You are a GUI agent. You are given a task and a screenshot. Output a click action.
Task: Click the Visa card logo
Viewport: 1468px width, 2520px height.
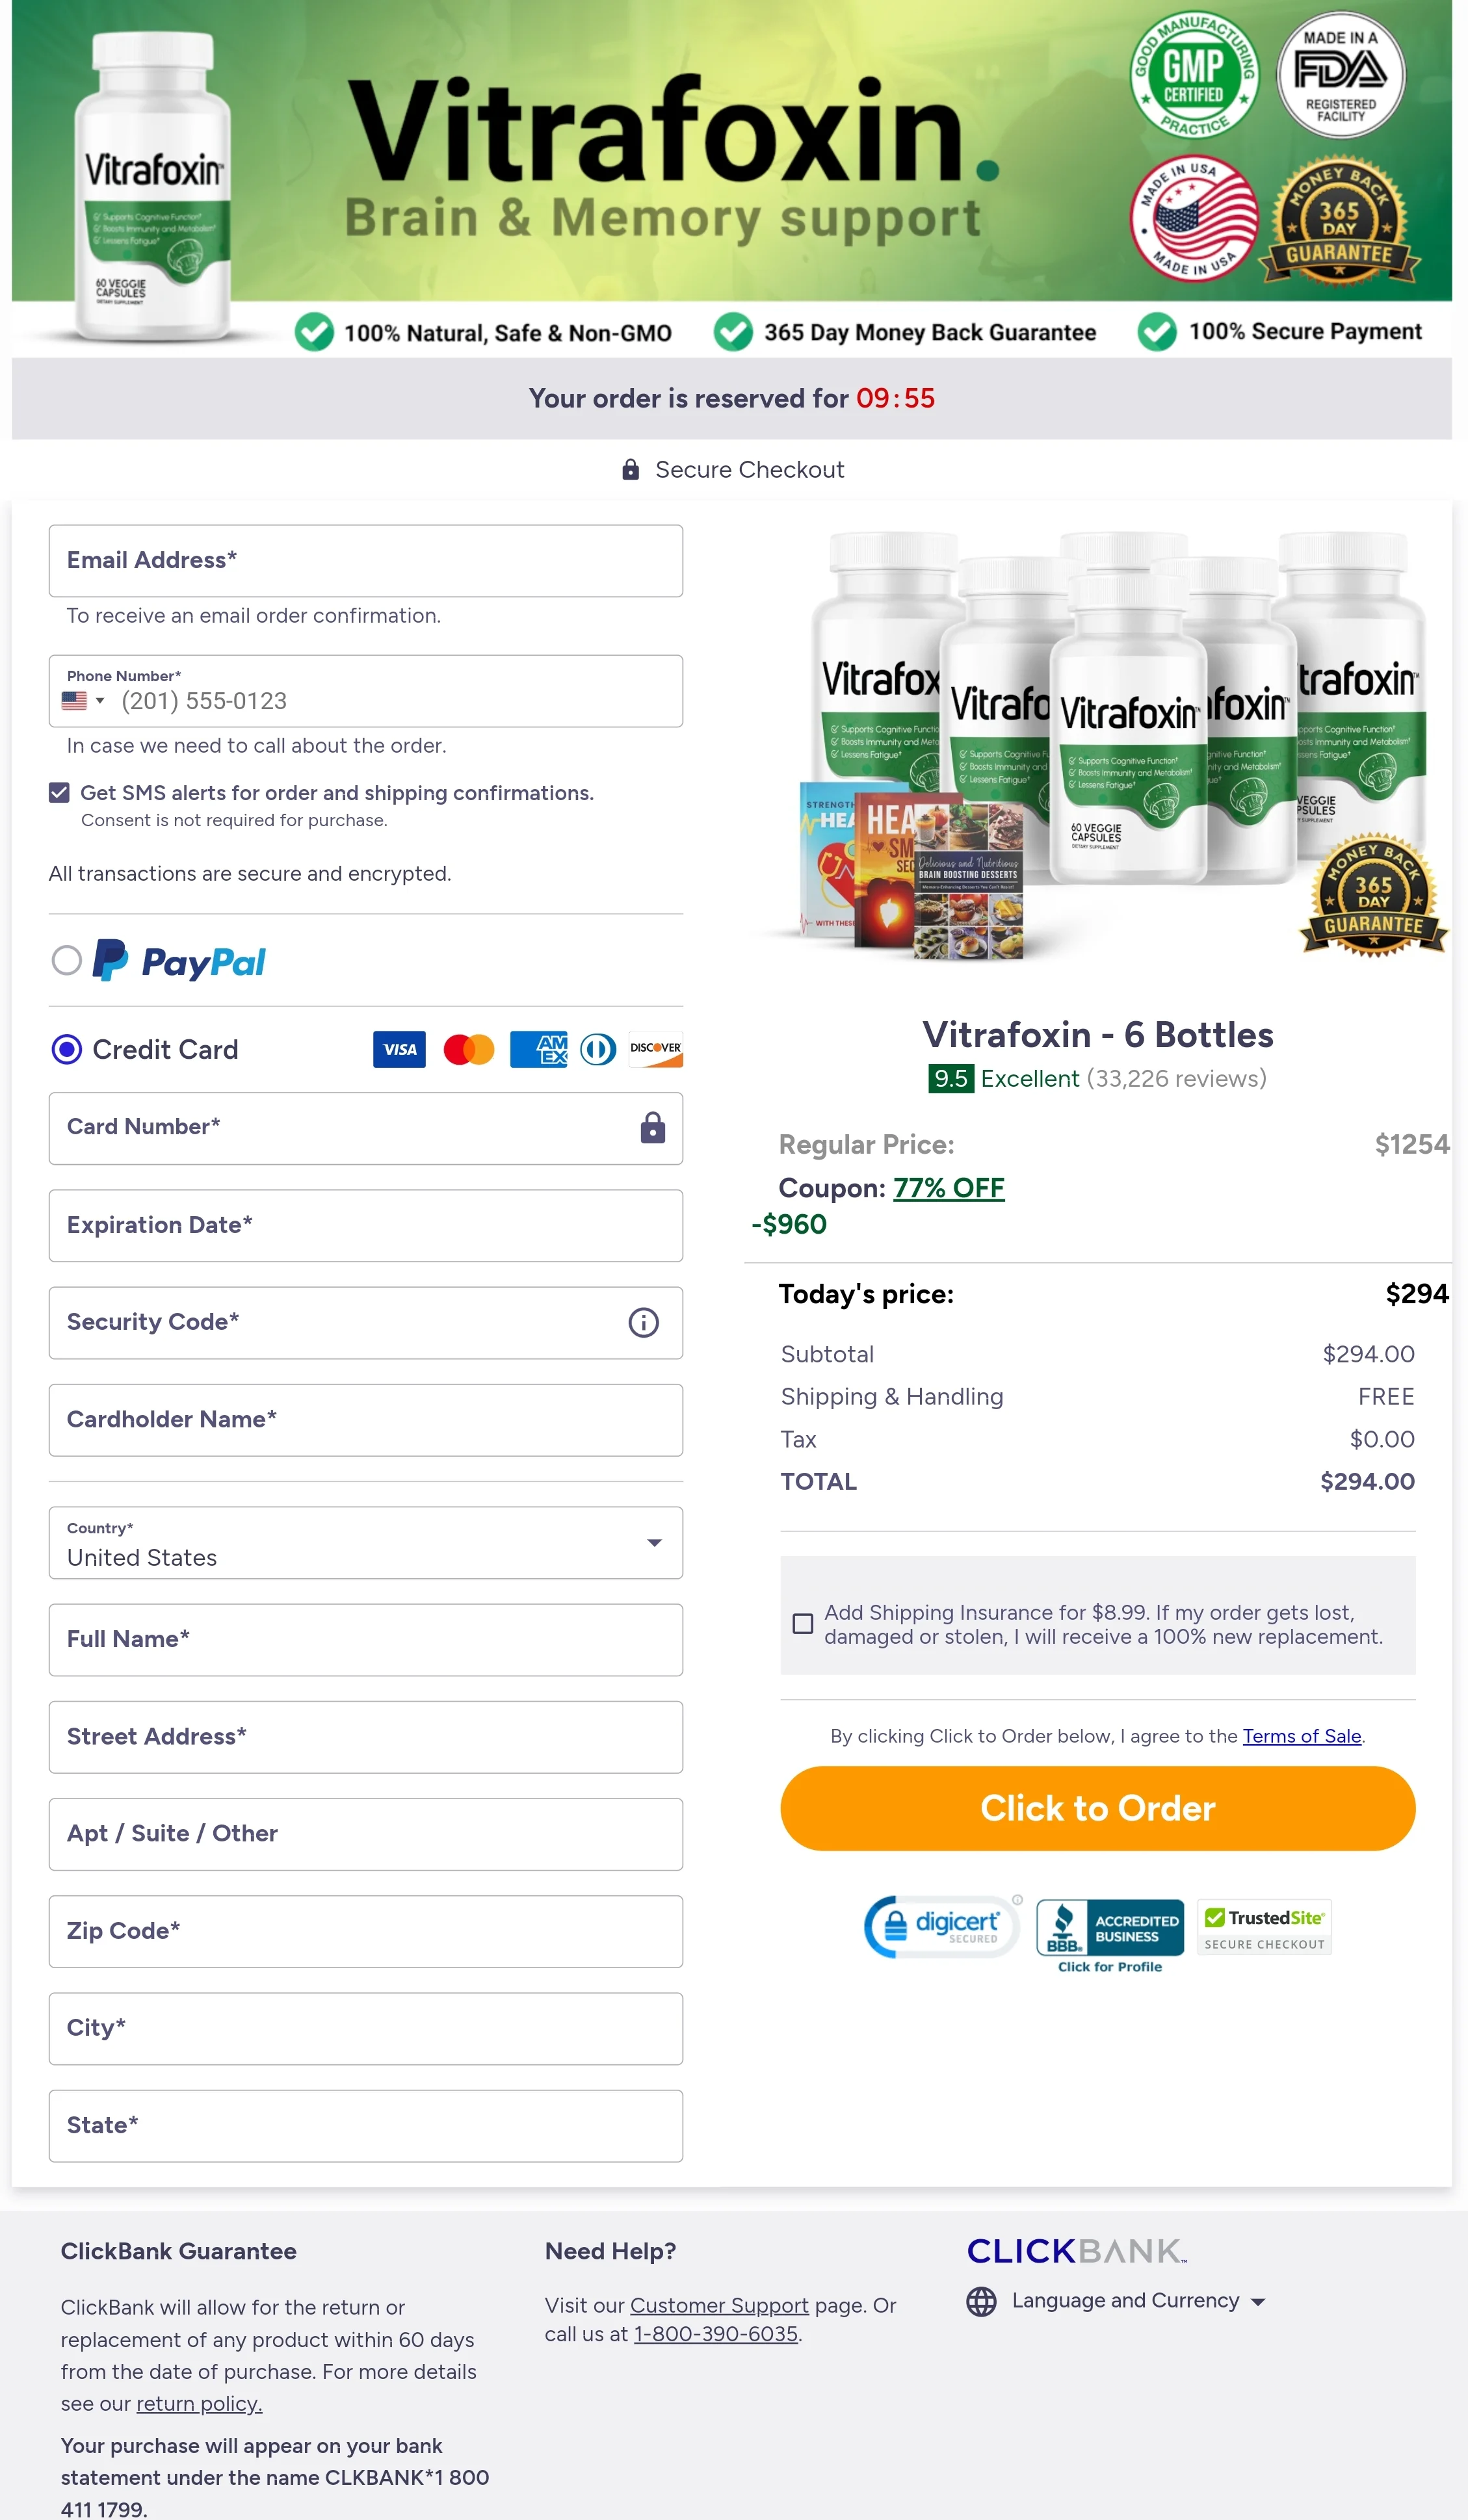click(x=399, y=1049)
